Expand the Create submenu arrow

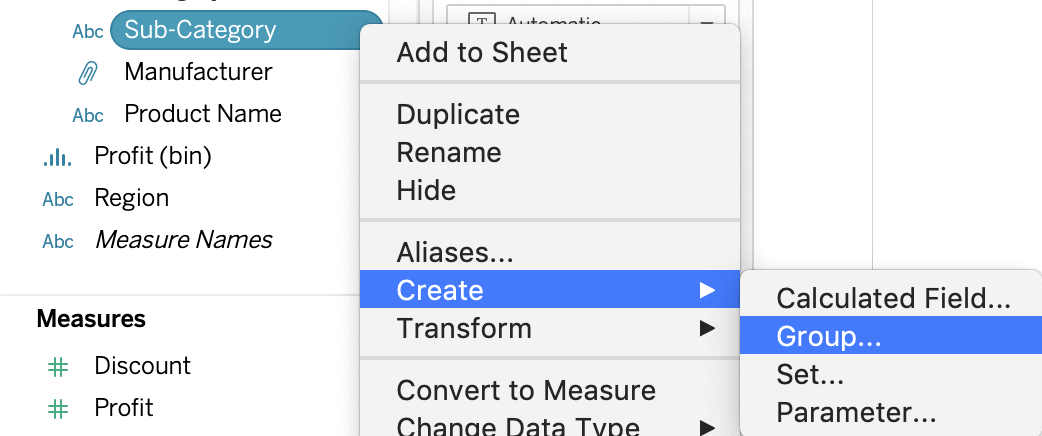tap(707, 290)
